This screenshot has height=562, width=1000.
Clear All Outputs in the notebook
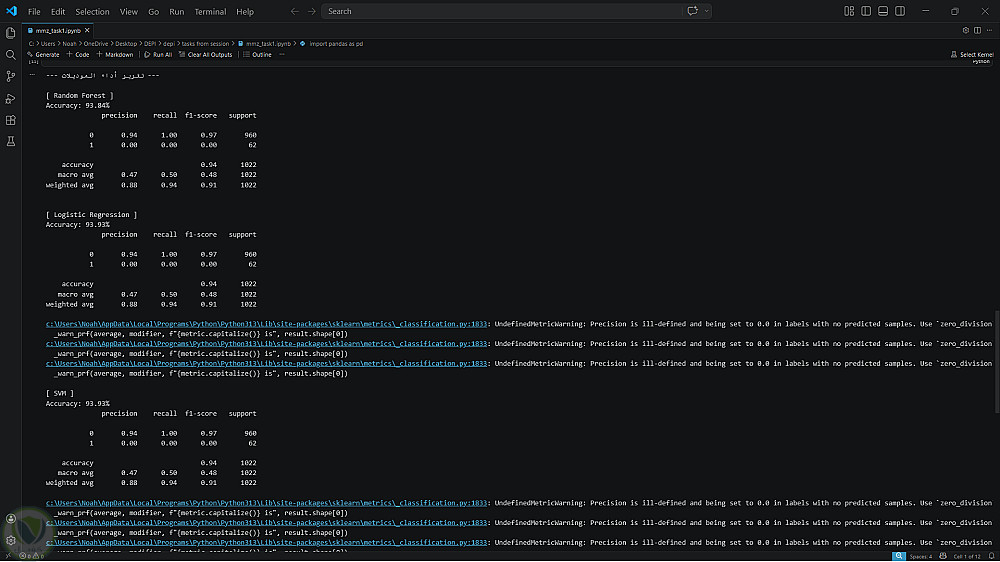(205, 55)
